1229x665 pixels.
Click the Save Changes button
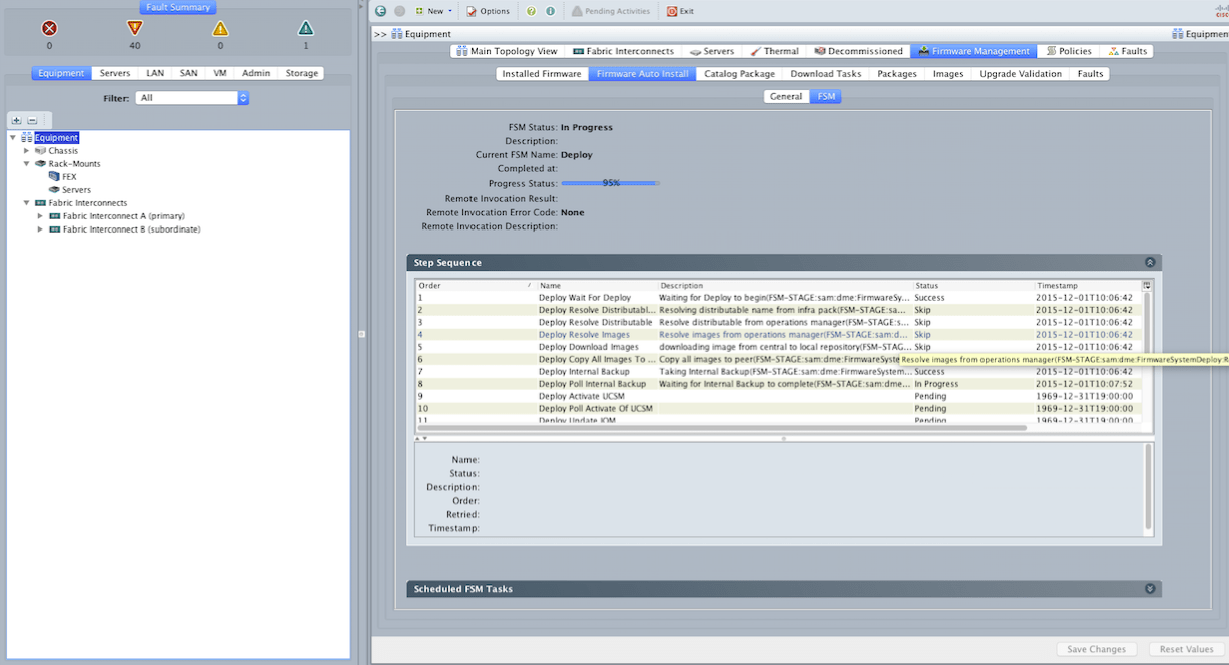point(1096,648)
